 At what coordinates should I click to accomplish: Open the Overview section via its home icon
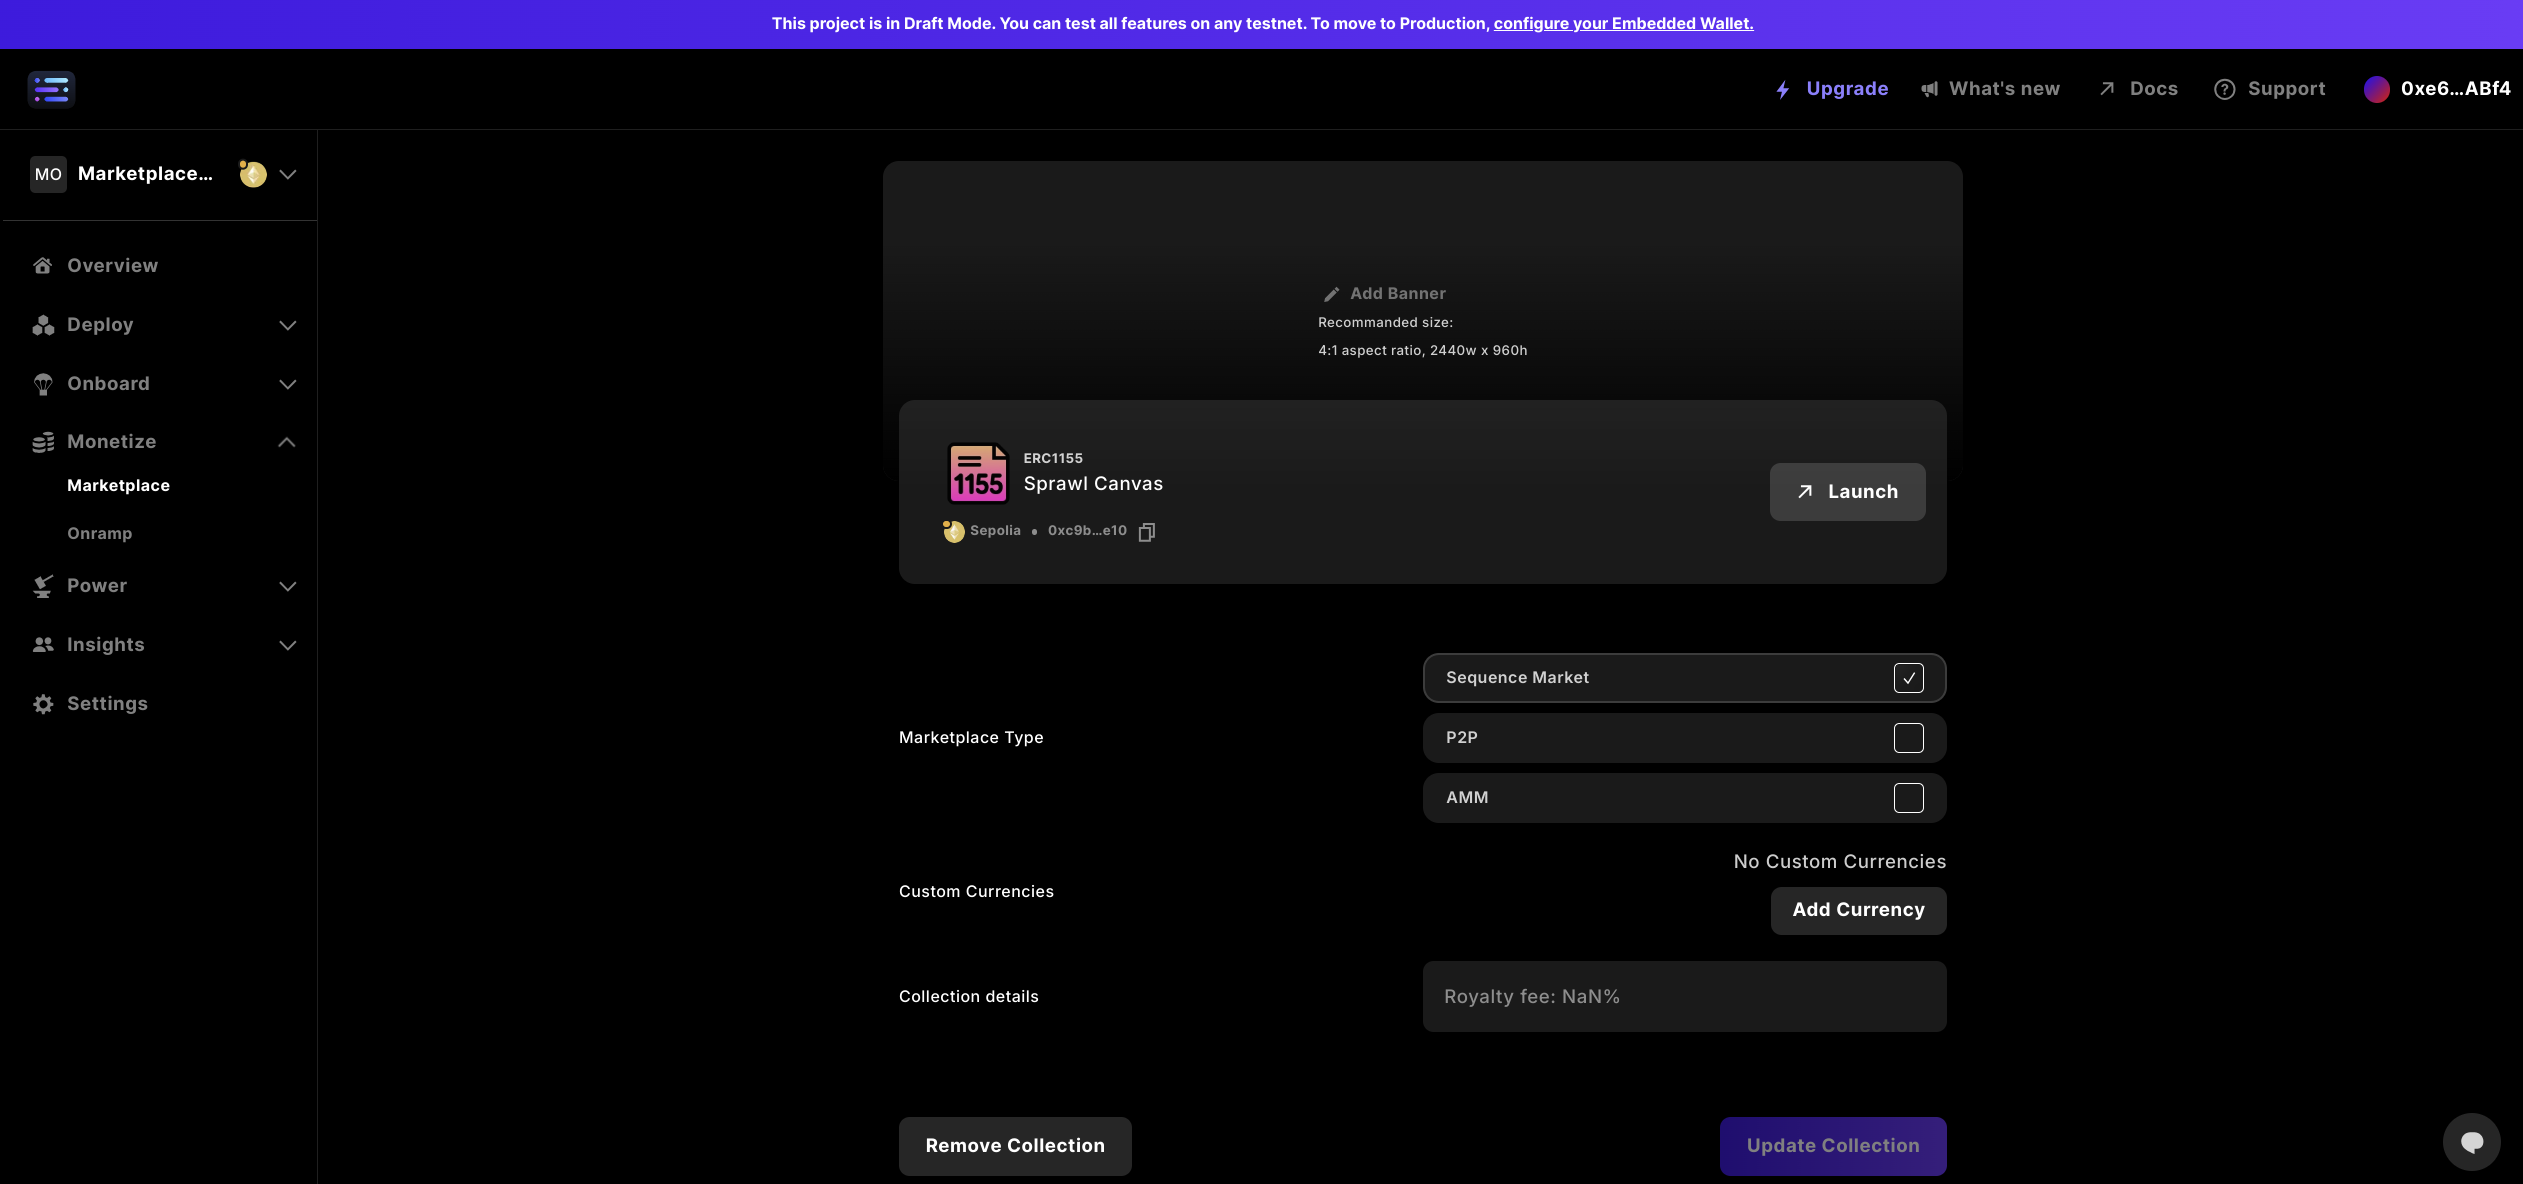pos(43,265)
